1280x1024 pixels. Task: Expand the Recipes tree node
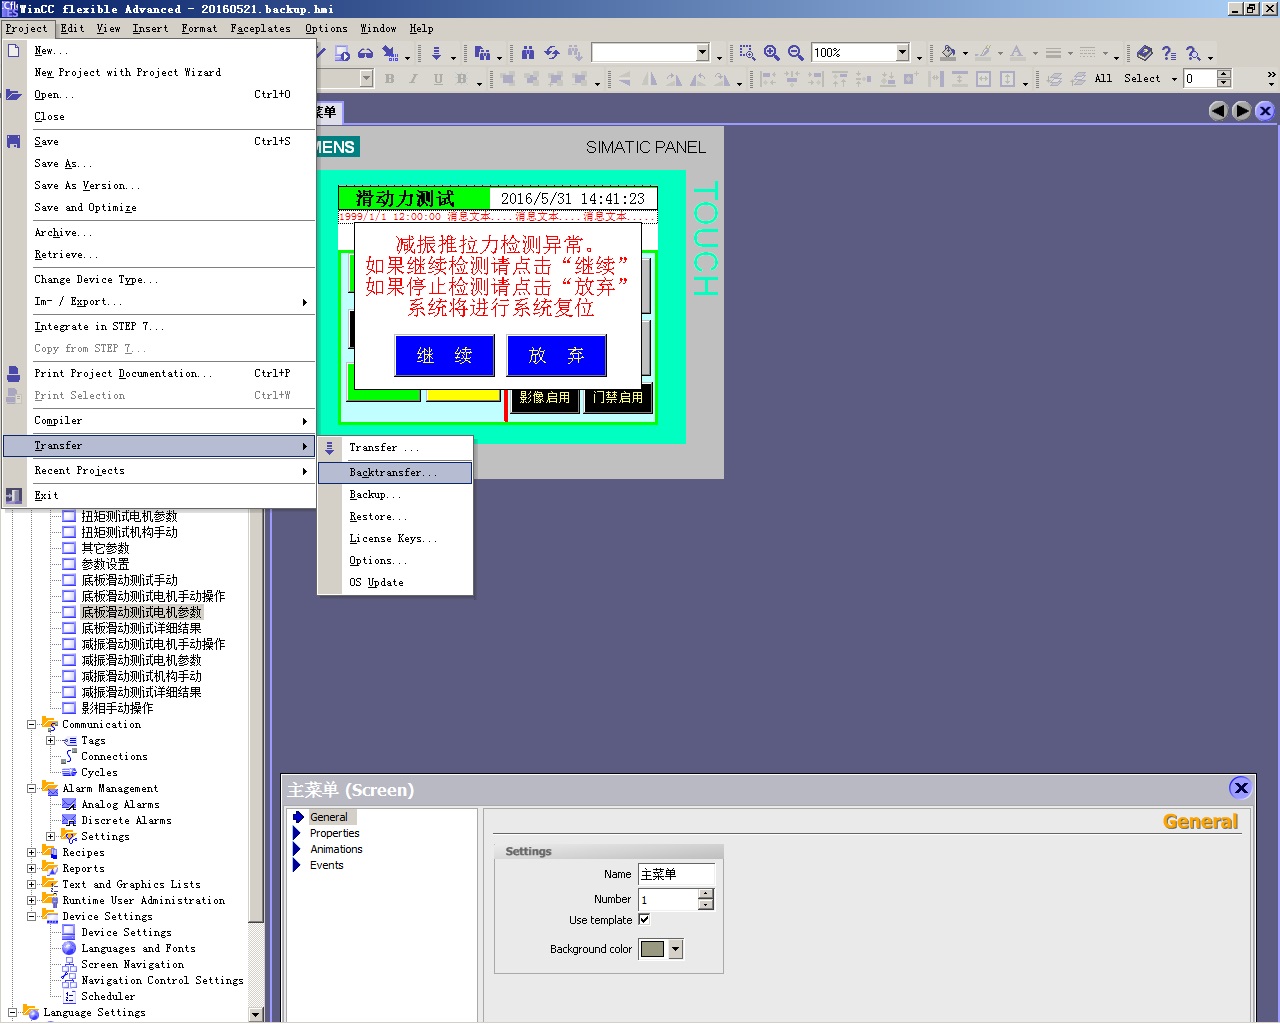click(31, 853)
